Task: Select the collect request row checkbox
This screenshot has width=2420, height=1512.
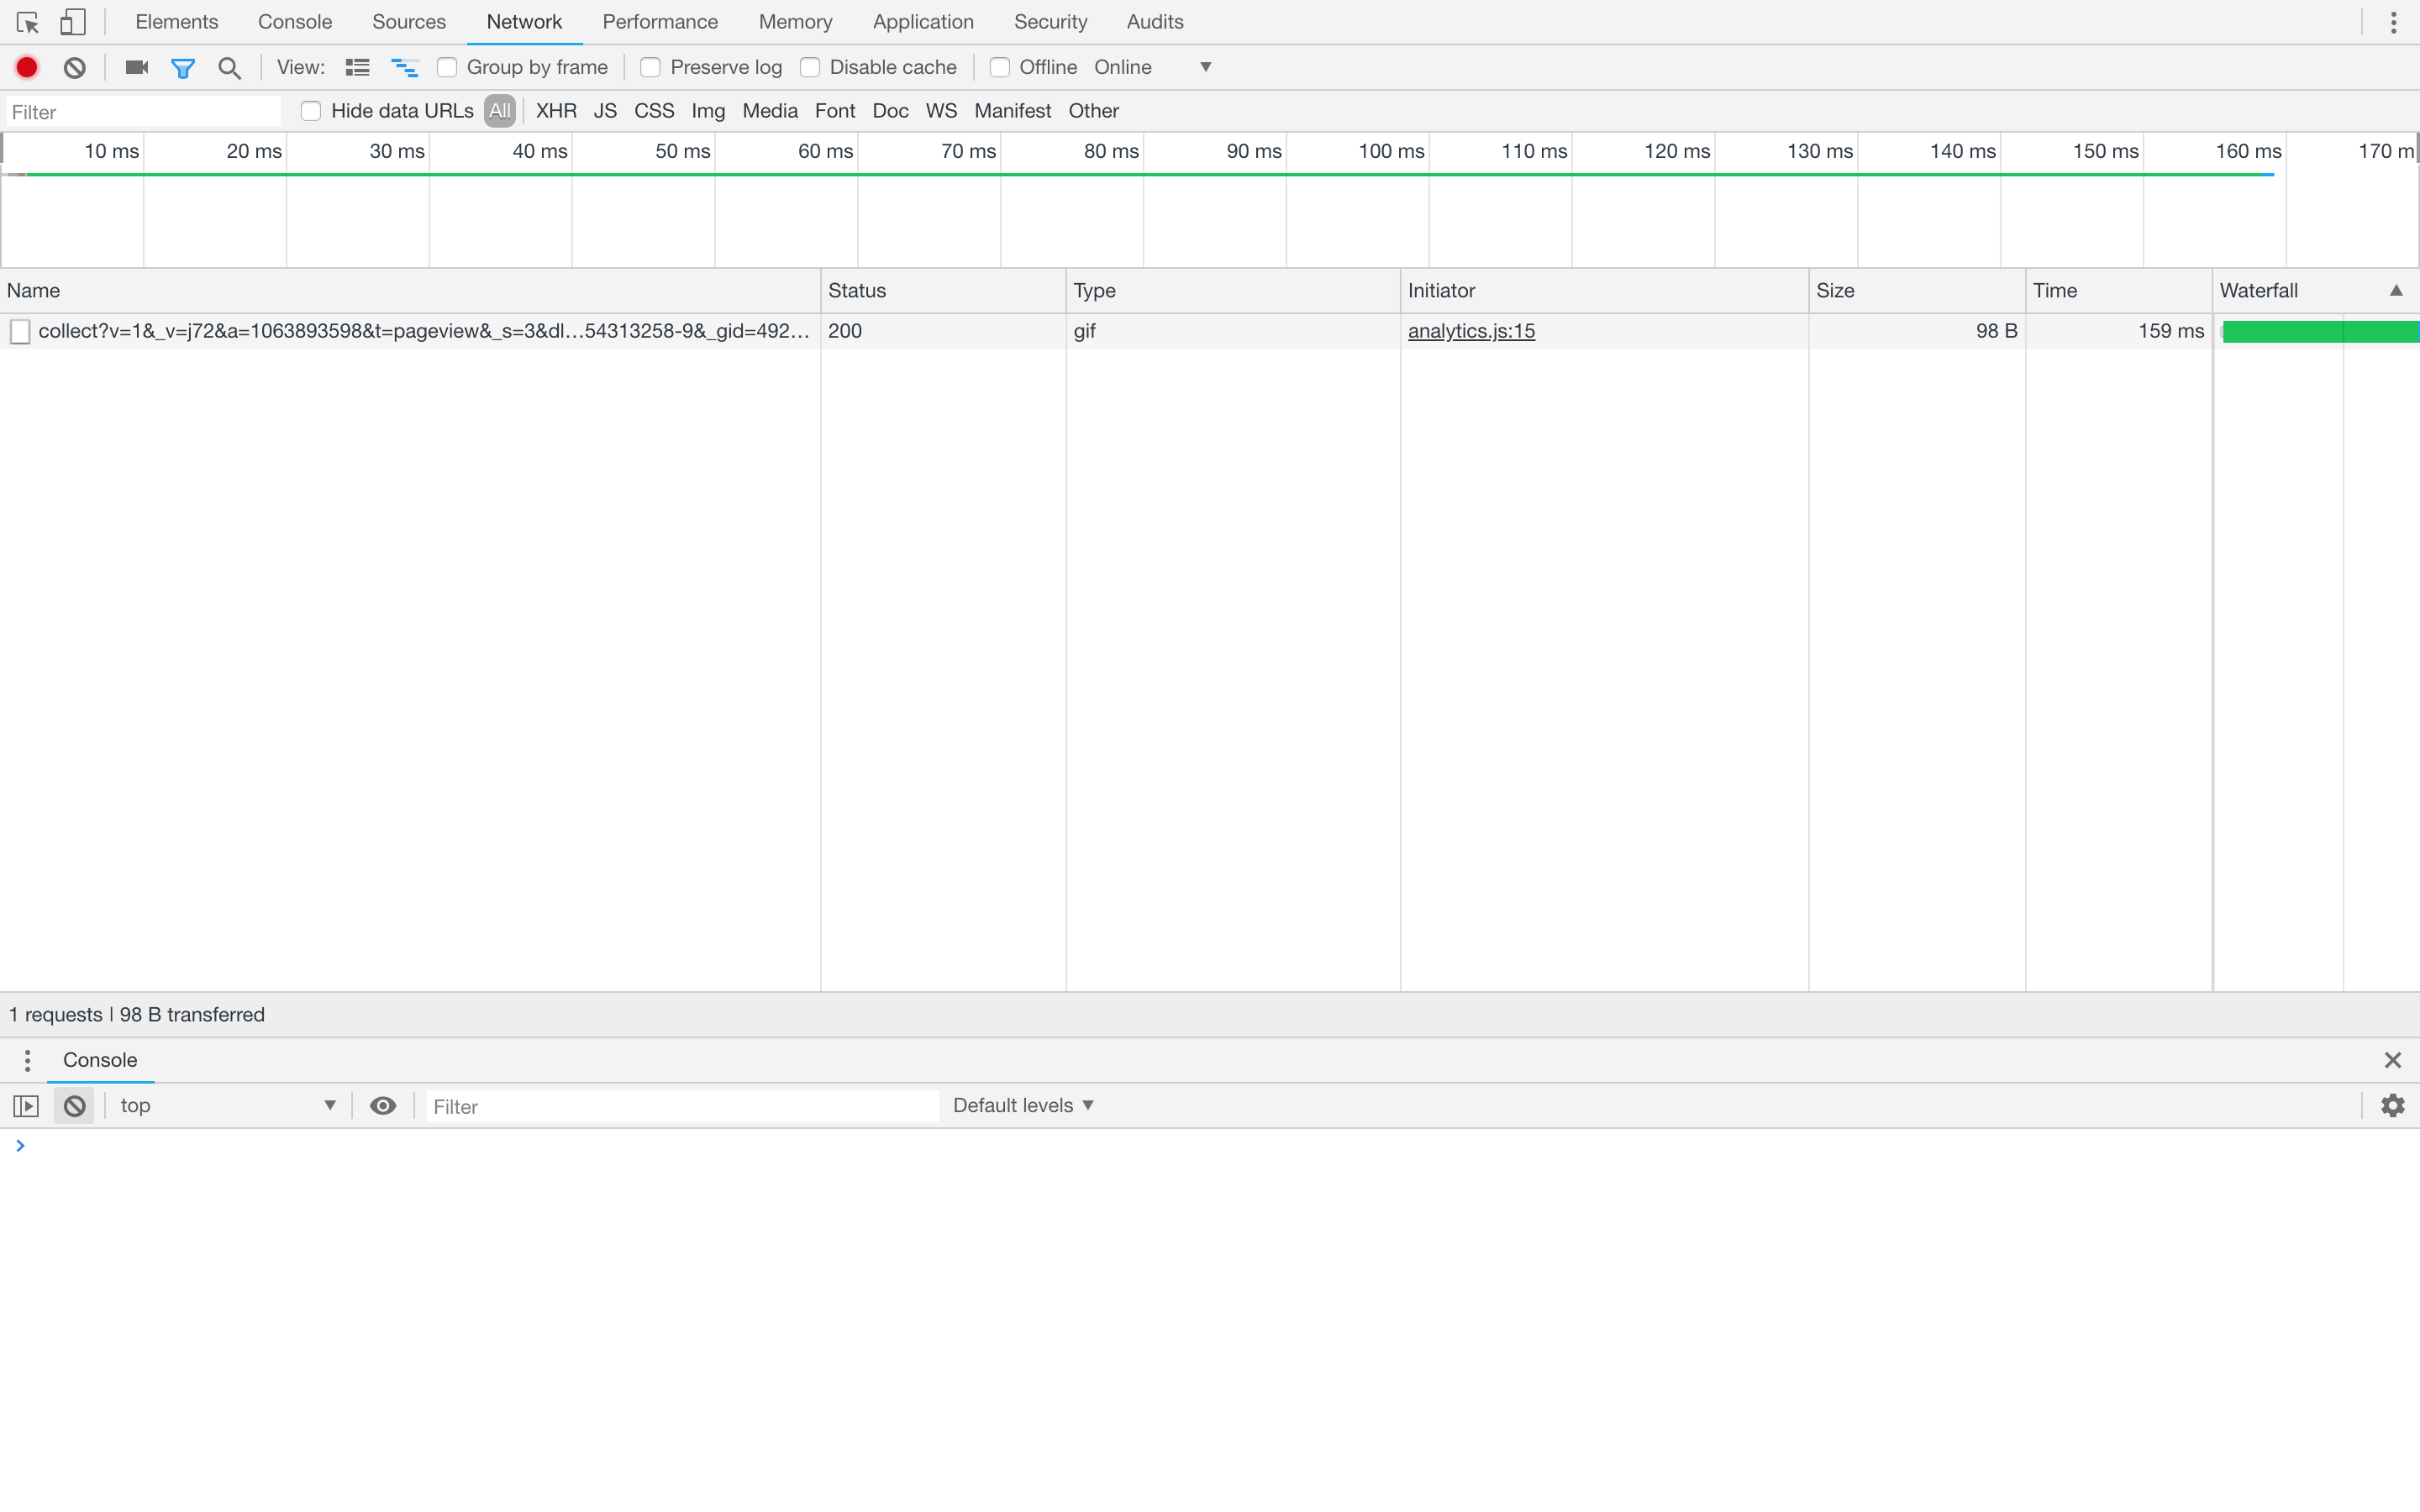Action: [x=20, y=331]
